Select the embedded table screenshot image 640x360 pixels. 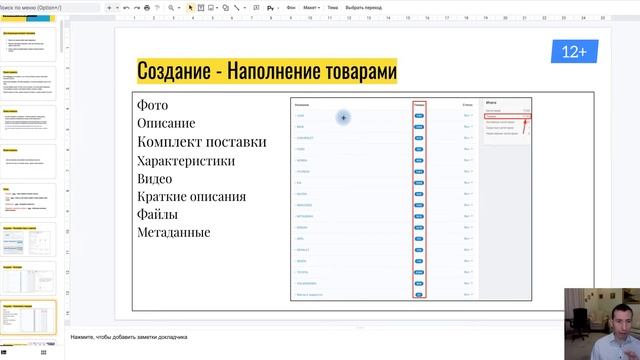coord(411,199)
